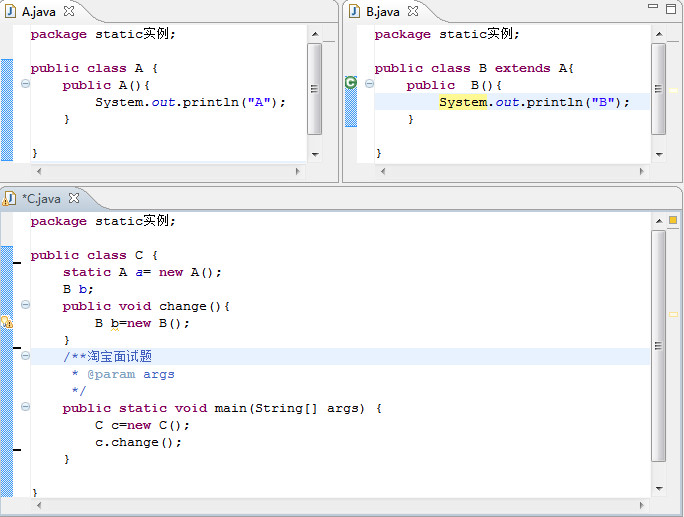This screenshot has width=684, height=517.
Task: Select the B.java editor tab
Action: pos(383,12)
